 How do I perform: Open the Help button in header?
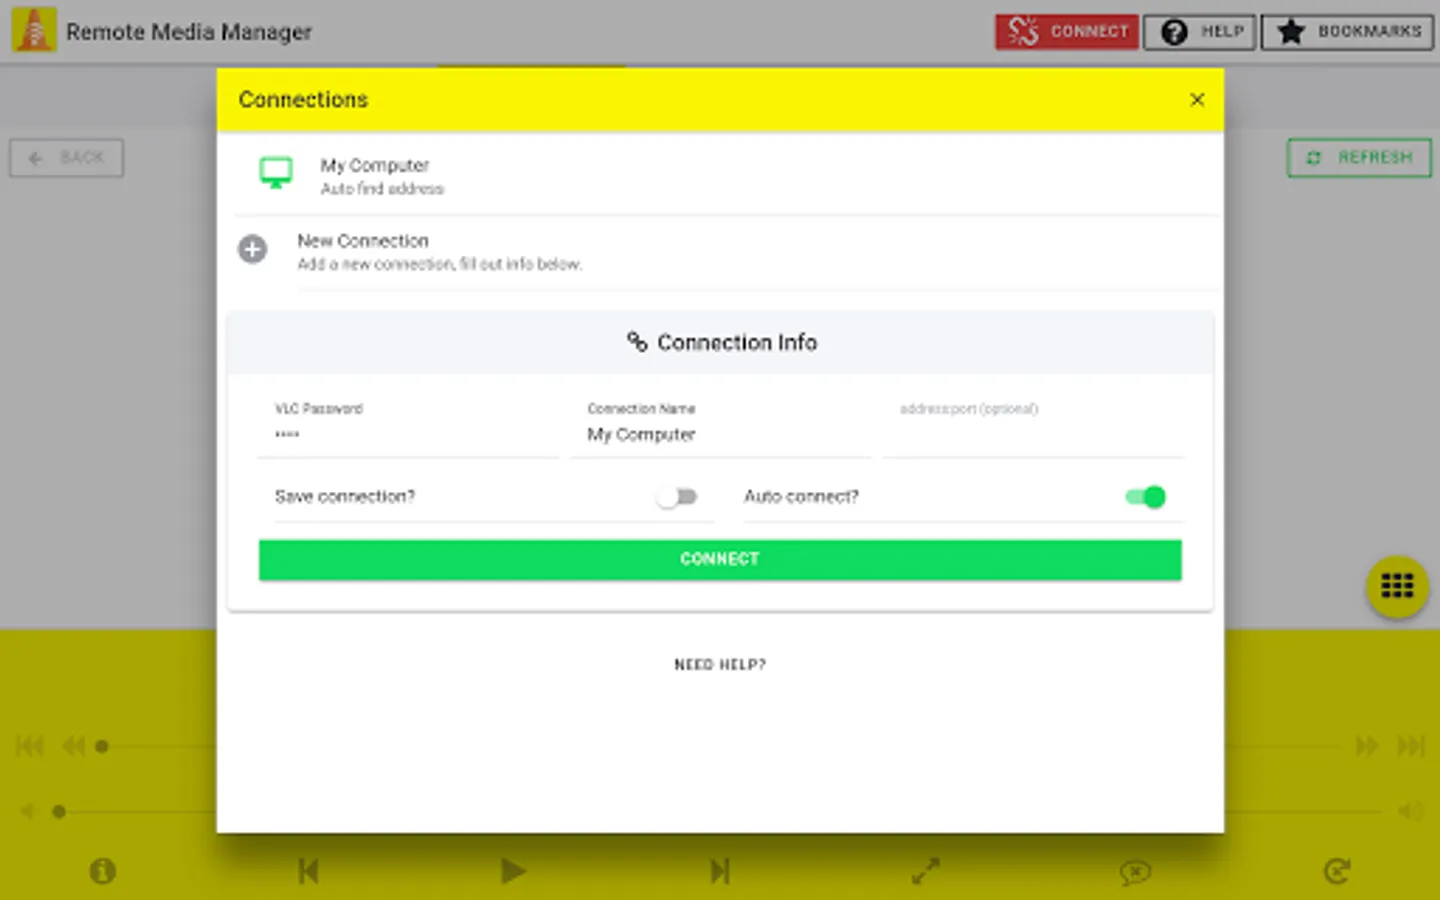tap(1200, 32)
